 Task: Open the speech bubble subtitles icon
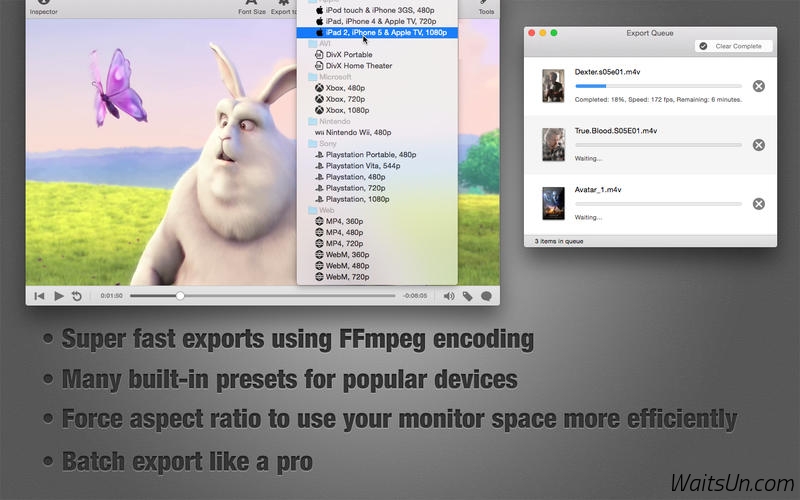coord(486,296)
